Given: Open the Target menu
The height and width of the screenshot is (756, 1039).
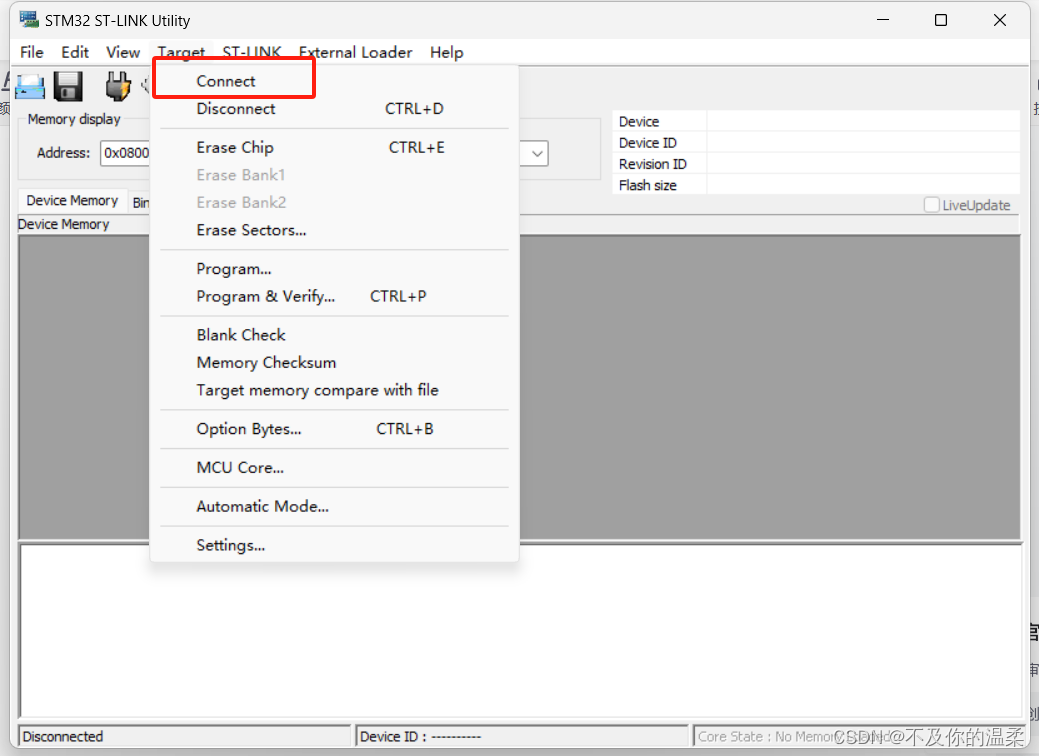Looking at the screenshot, I should point(182,52).
